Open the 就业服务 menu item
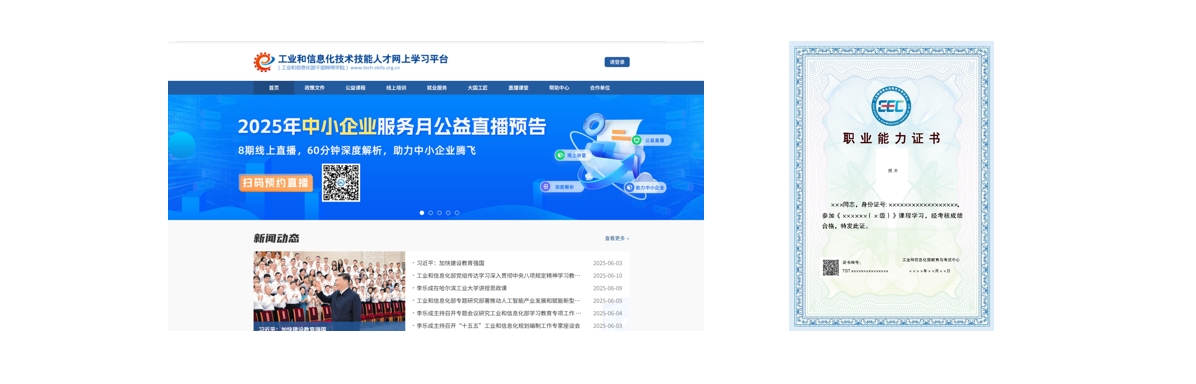This screenshot has width=1196, height=384. pyautogui.click(x=437, y=88)
